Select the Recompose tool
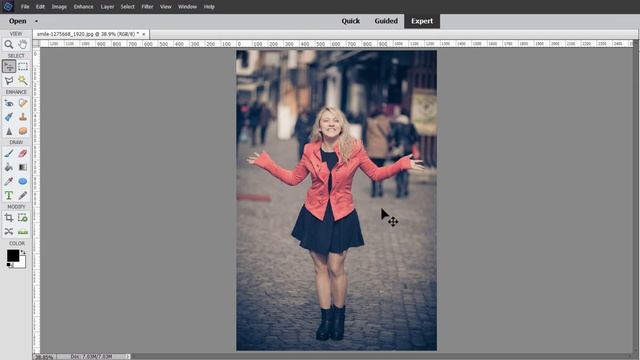The height and width of the screenshot is (360, 640). [23, 218]
